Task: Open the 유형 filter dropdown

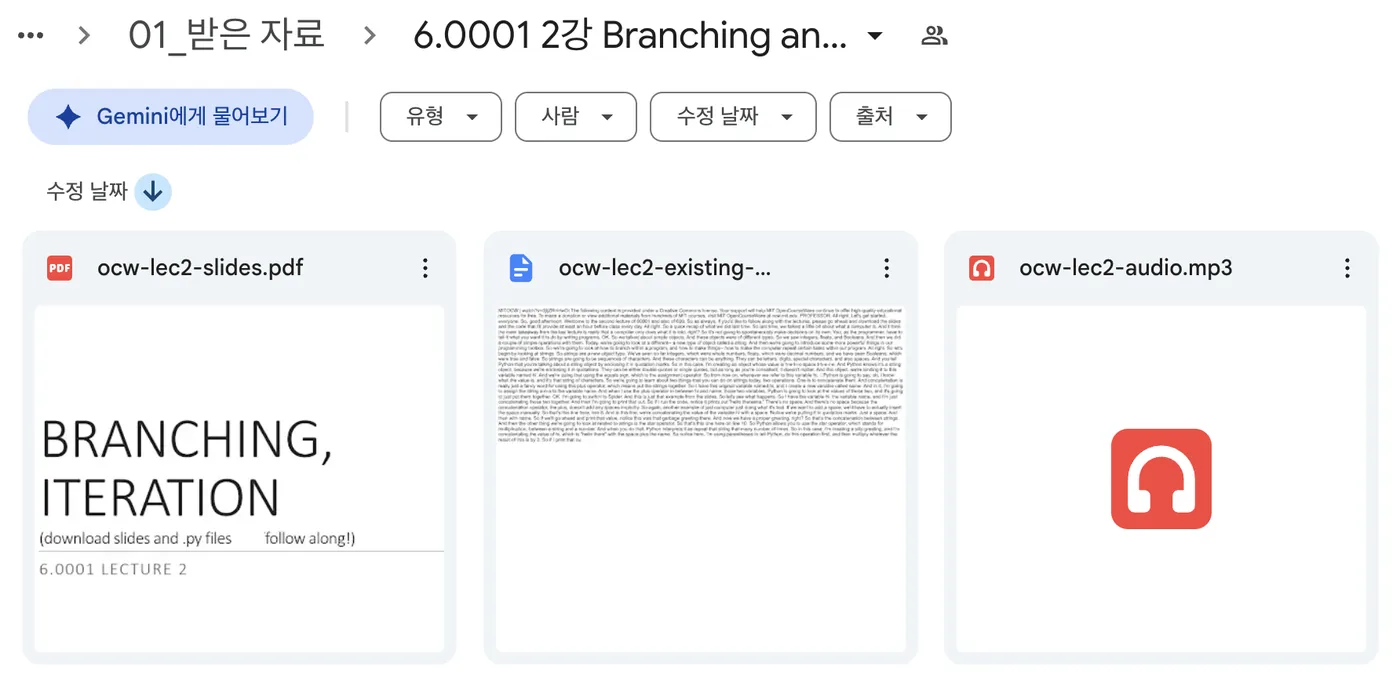Action: [x=440, y=117]
